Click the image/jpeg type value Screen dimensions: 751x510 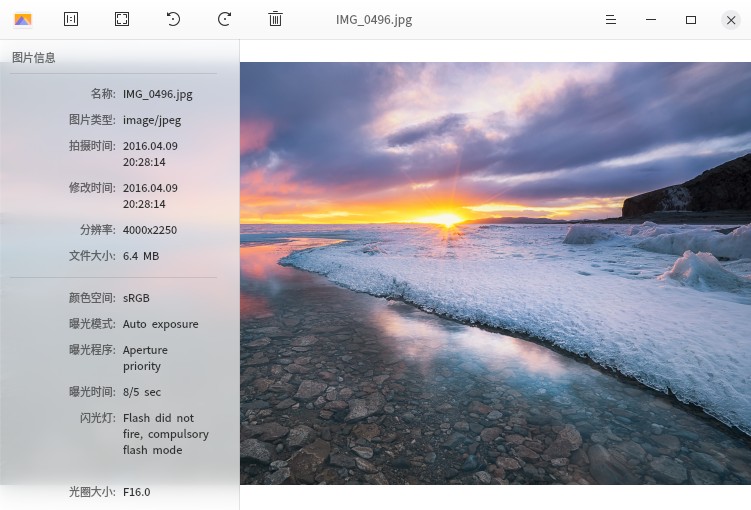point(152,120)
